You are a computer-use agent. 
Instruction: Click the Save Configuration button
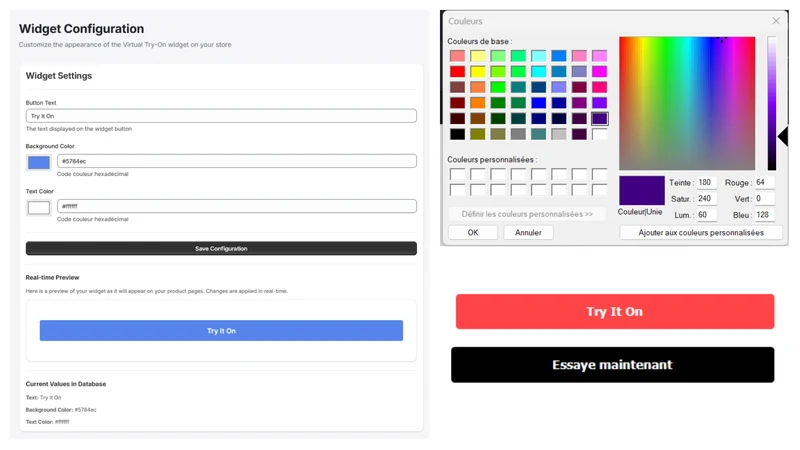pos(221,248)
